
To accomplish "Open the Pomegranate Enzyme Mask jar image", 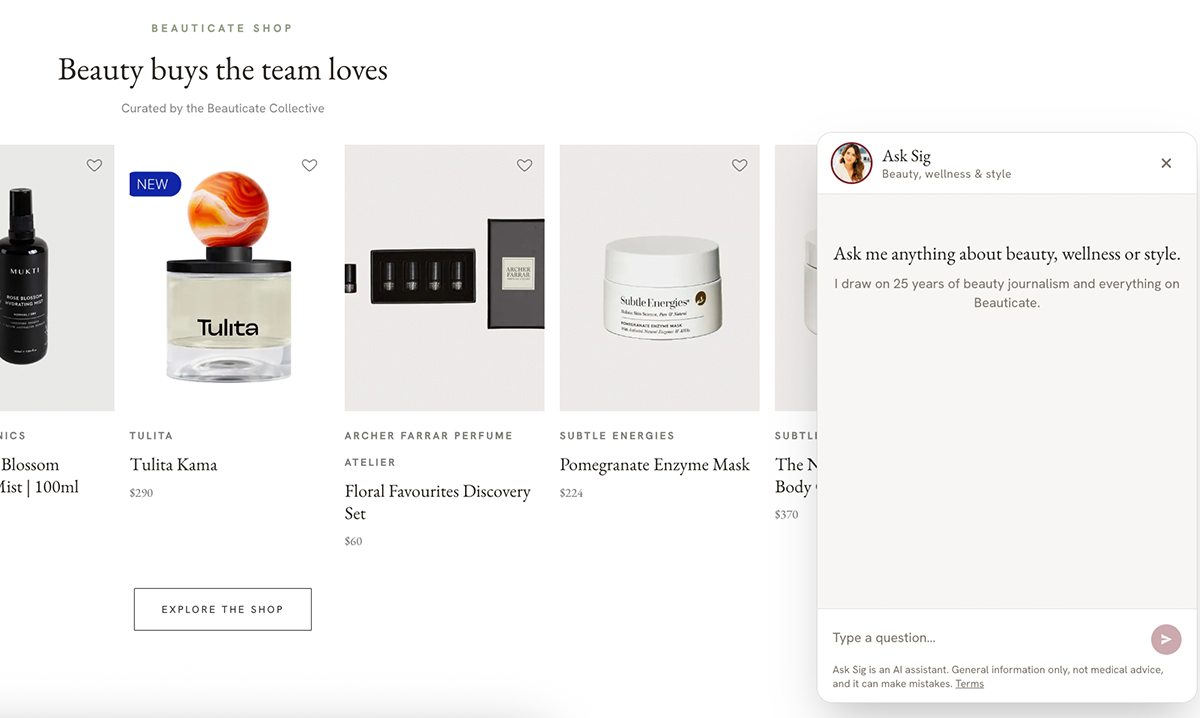I will 659,278.
